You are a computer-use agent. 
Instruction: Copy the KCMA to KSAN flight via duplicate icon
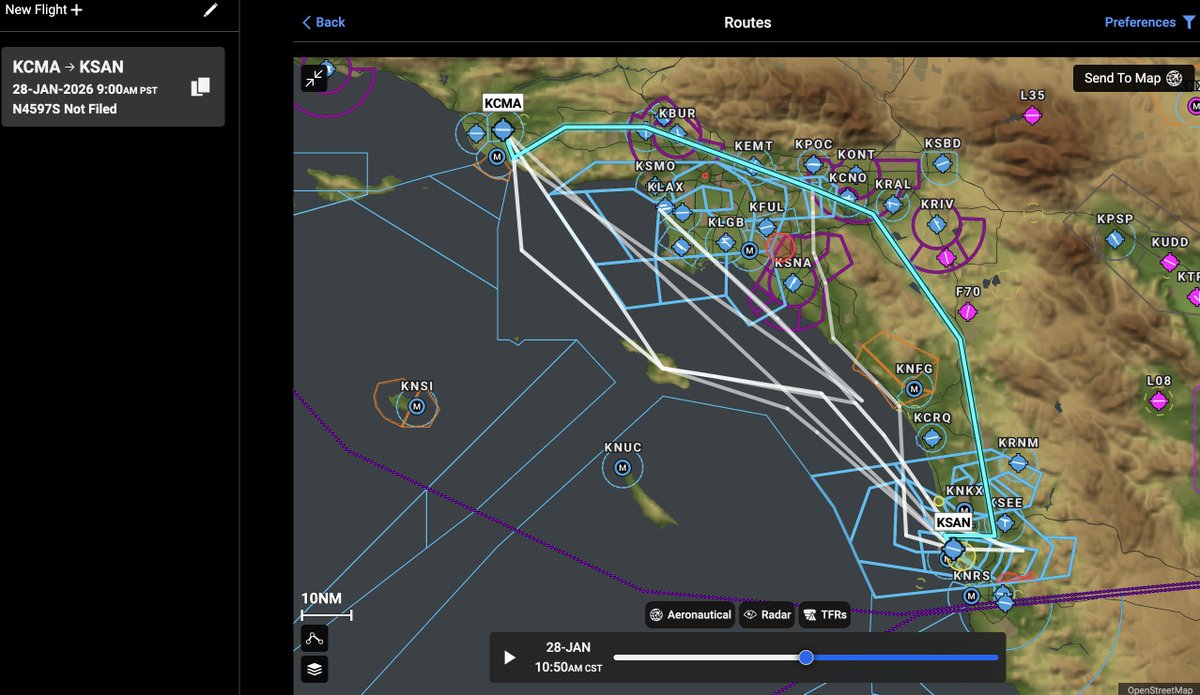pyautogui.click(x=201, y=86)
